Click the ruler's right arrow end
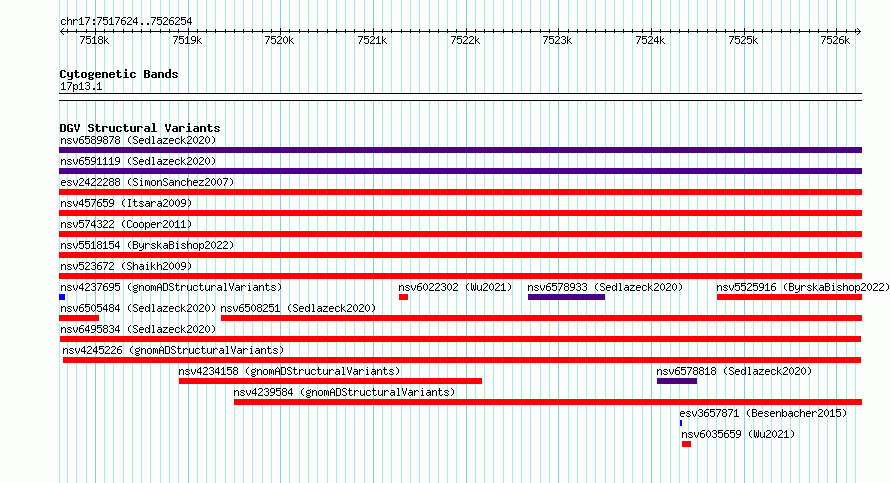The height and width of the screenshot is (483, 890). click(859, 32)
